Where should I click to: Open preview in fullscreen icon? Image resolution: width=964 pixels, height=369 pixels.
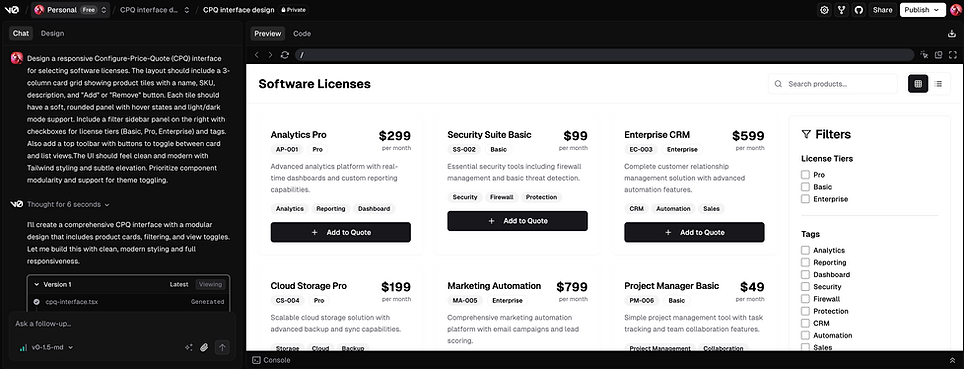pyautogui.click(x=953, y=55)
